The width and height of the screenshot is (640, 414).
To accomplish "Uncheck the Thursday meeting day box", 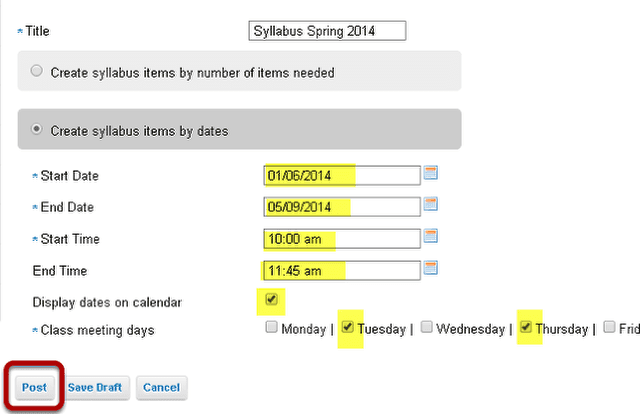I will (x=526, y=327).
